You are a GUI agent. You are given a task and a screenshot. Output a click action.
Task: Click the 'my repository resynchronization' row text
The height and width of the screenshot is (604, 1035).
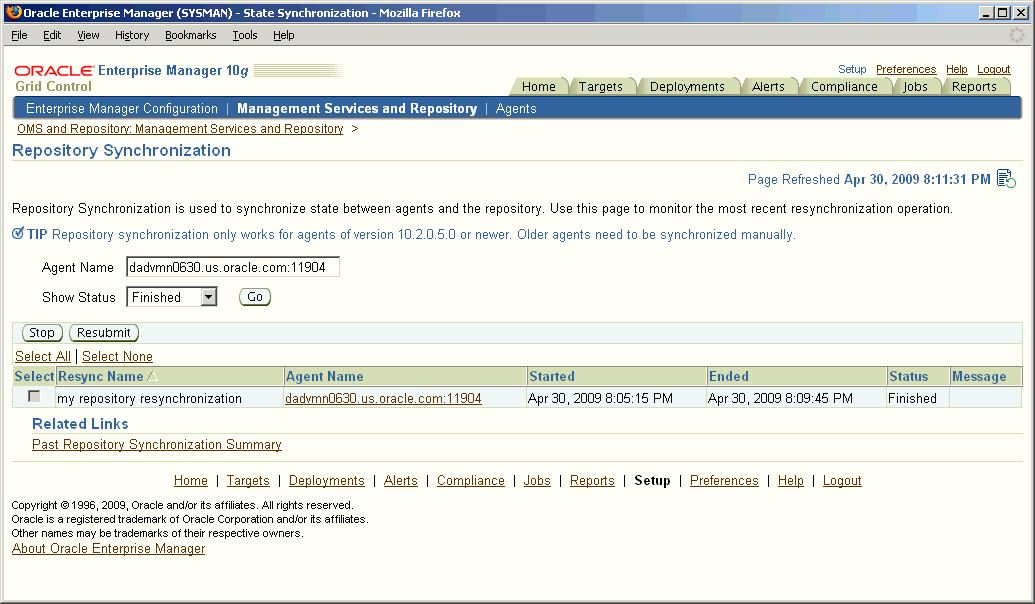[149, 398]
